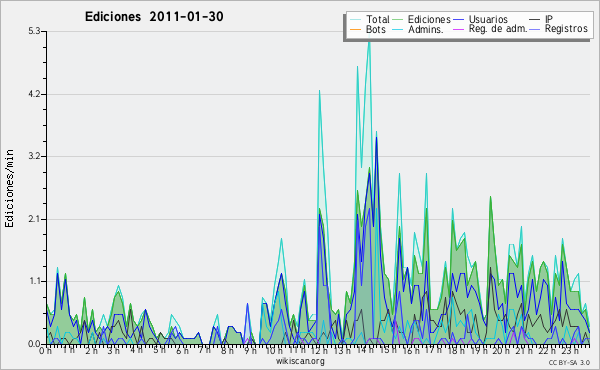Viewport: 600px width, 370px height.
Task: Click the 'Admins.' legend label
Action: click(426, 29)
